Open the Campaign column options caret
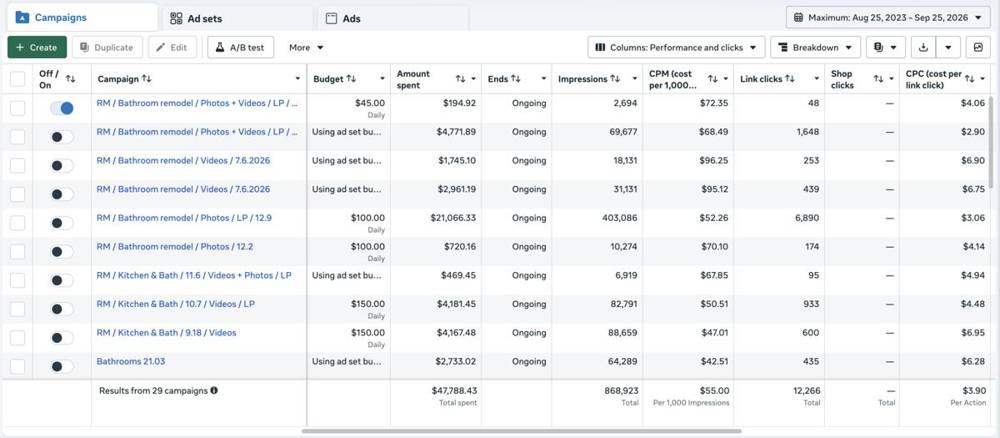The image size is (1000, 438). tap(297, 79)
